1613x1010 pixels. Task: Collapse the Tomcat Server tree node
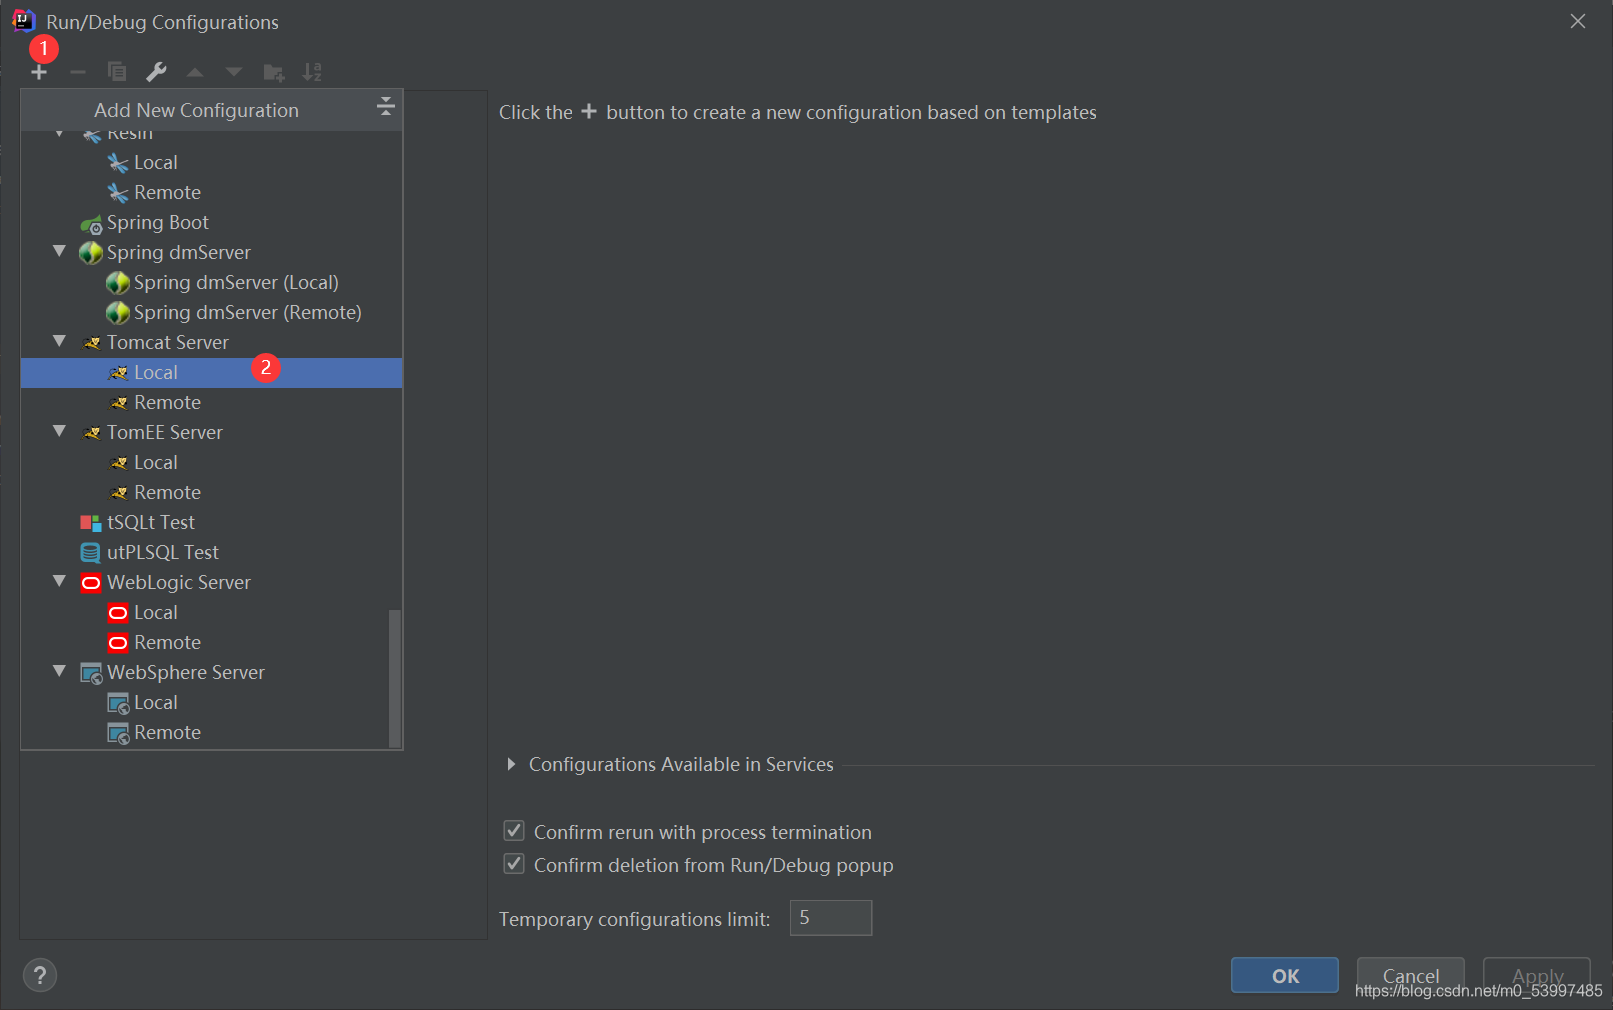click(x=60, y=341)
